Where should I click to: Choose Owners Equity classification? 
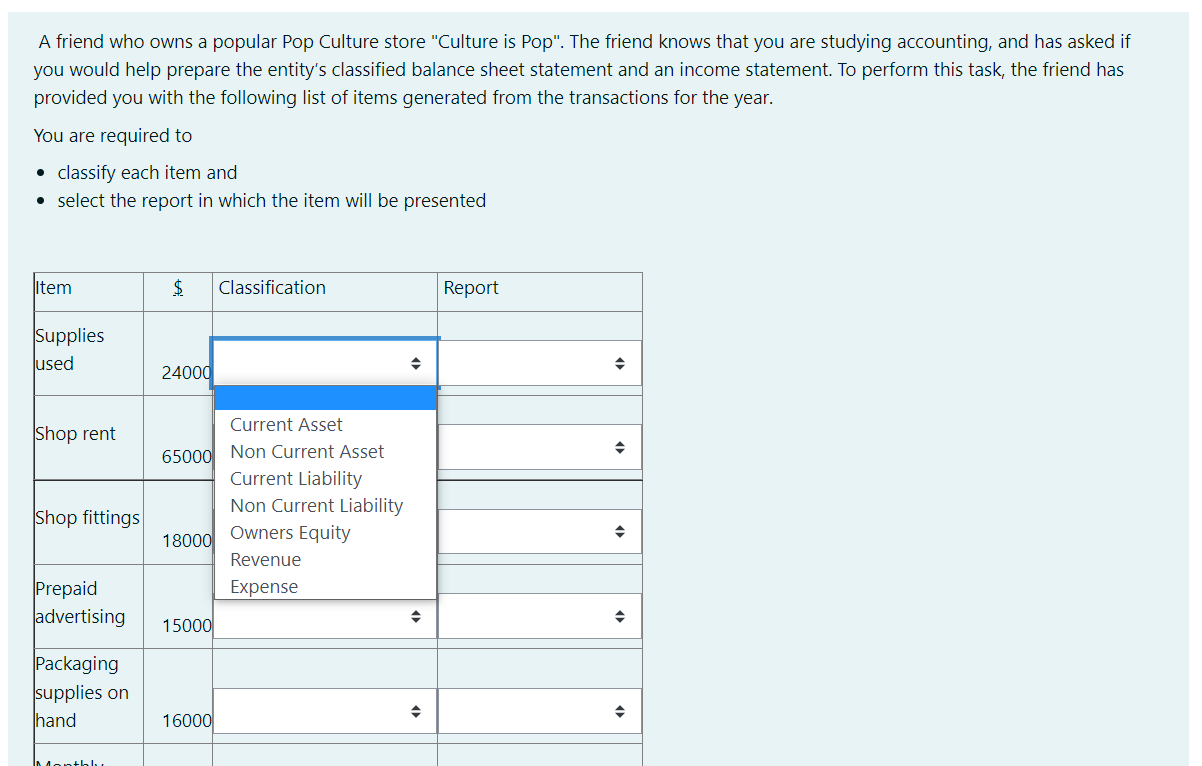pos(290,533)
